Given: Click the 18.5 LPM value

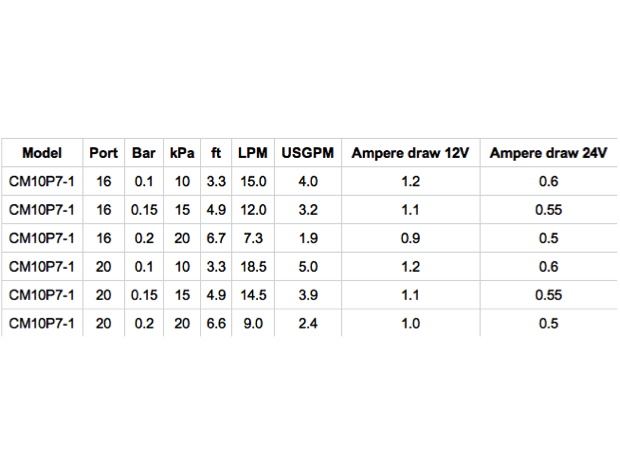Looking at the screenshot, I should [253, 267].
